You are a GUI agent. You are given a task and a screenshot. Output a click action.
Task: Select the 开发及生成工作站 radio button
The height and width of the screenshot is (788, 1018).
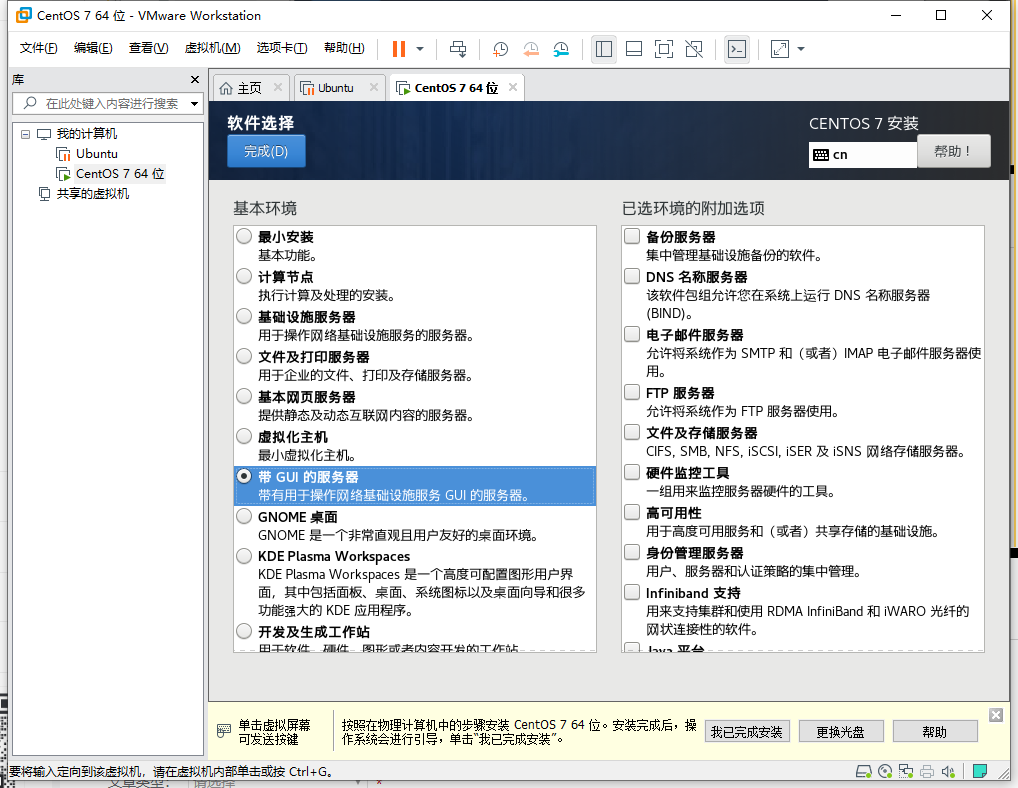pyautogui.click(x=244, y=631)
